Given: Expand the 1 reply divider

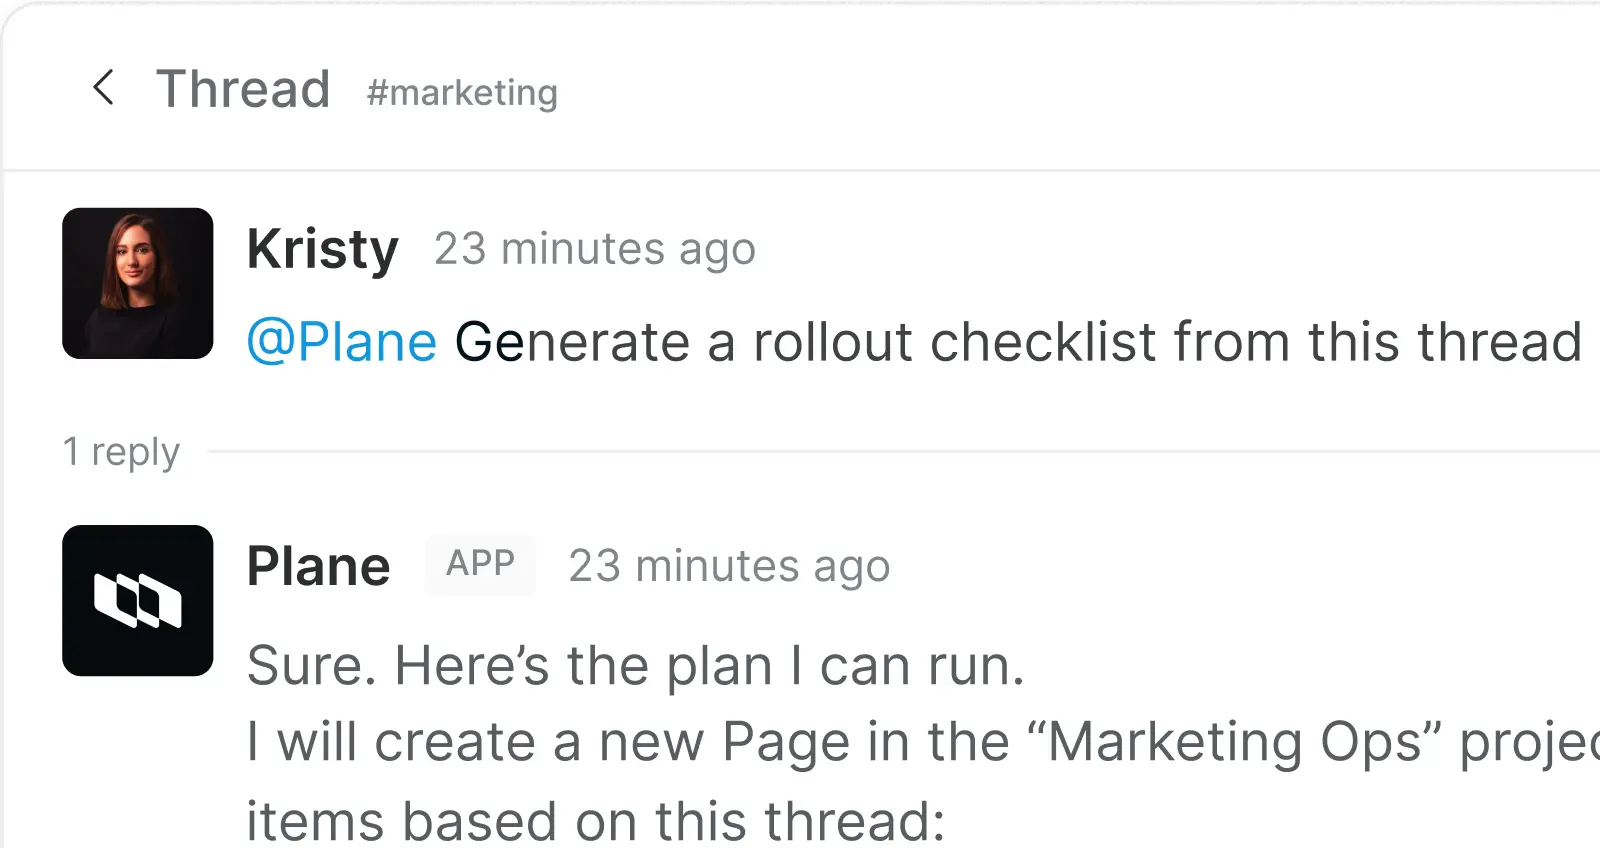Looking at the screenshot, I should coord(121,452).
